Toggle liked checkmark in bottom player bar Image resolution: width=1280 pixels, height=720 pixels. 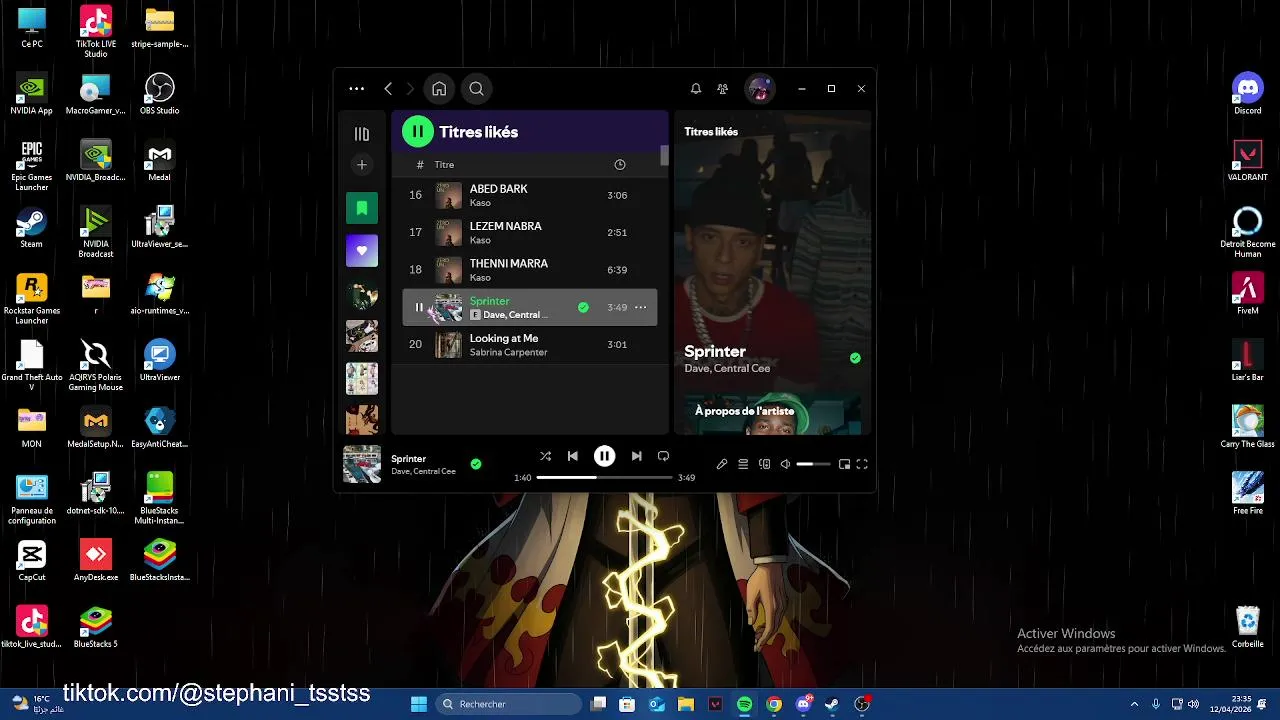[x=476, y=464]
